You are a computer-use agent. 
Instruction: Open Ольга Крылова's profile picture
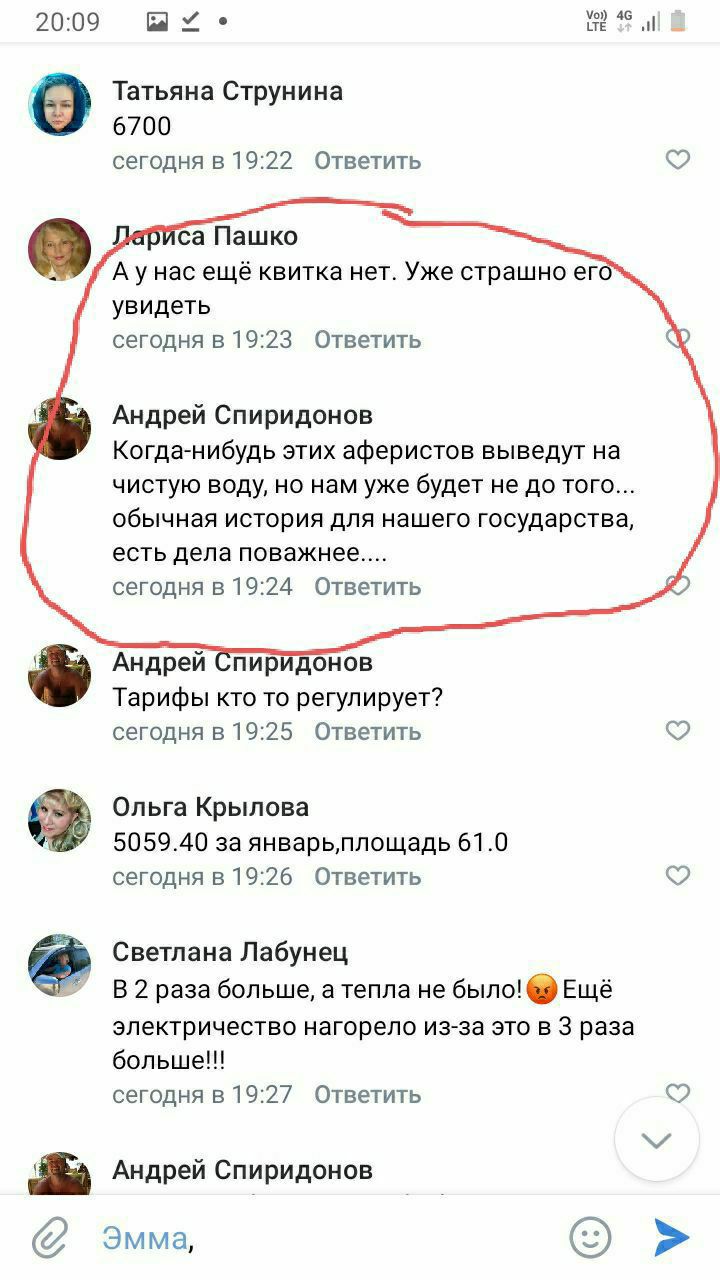coord(59,820)
